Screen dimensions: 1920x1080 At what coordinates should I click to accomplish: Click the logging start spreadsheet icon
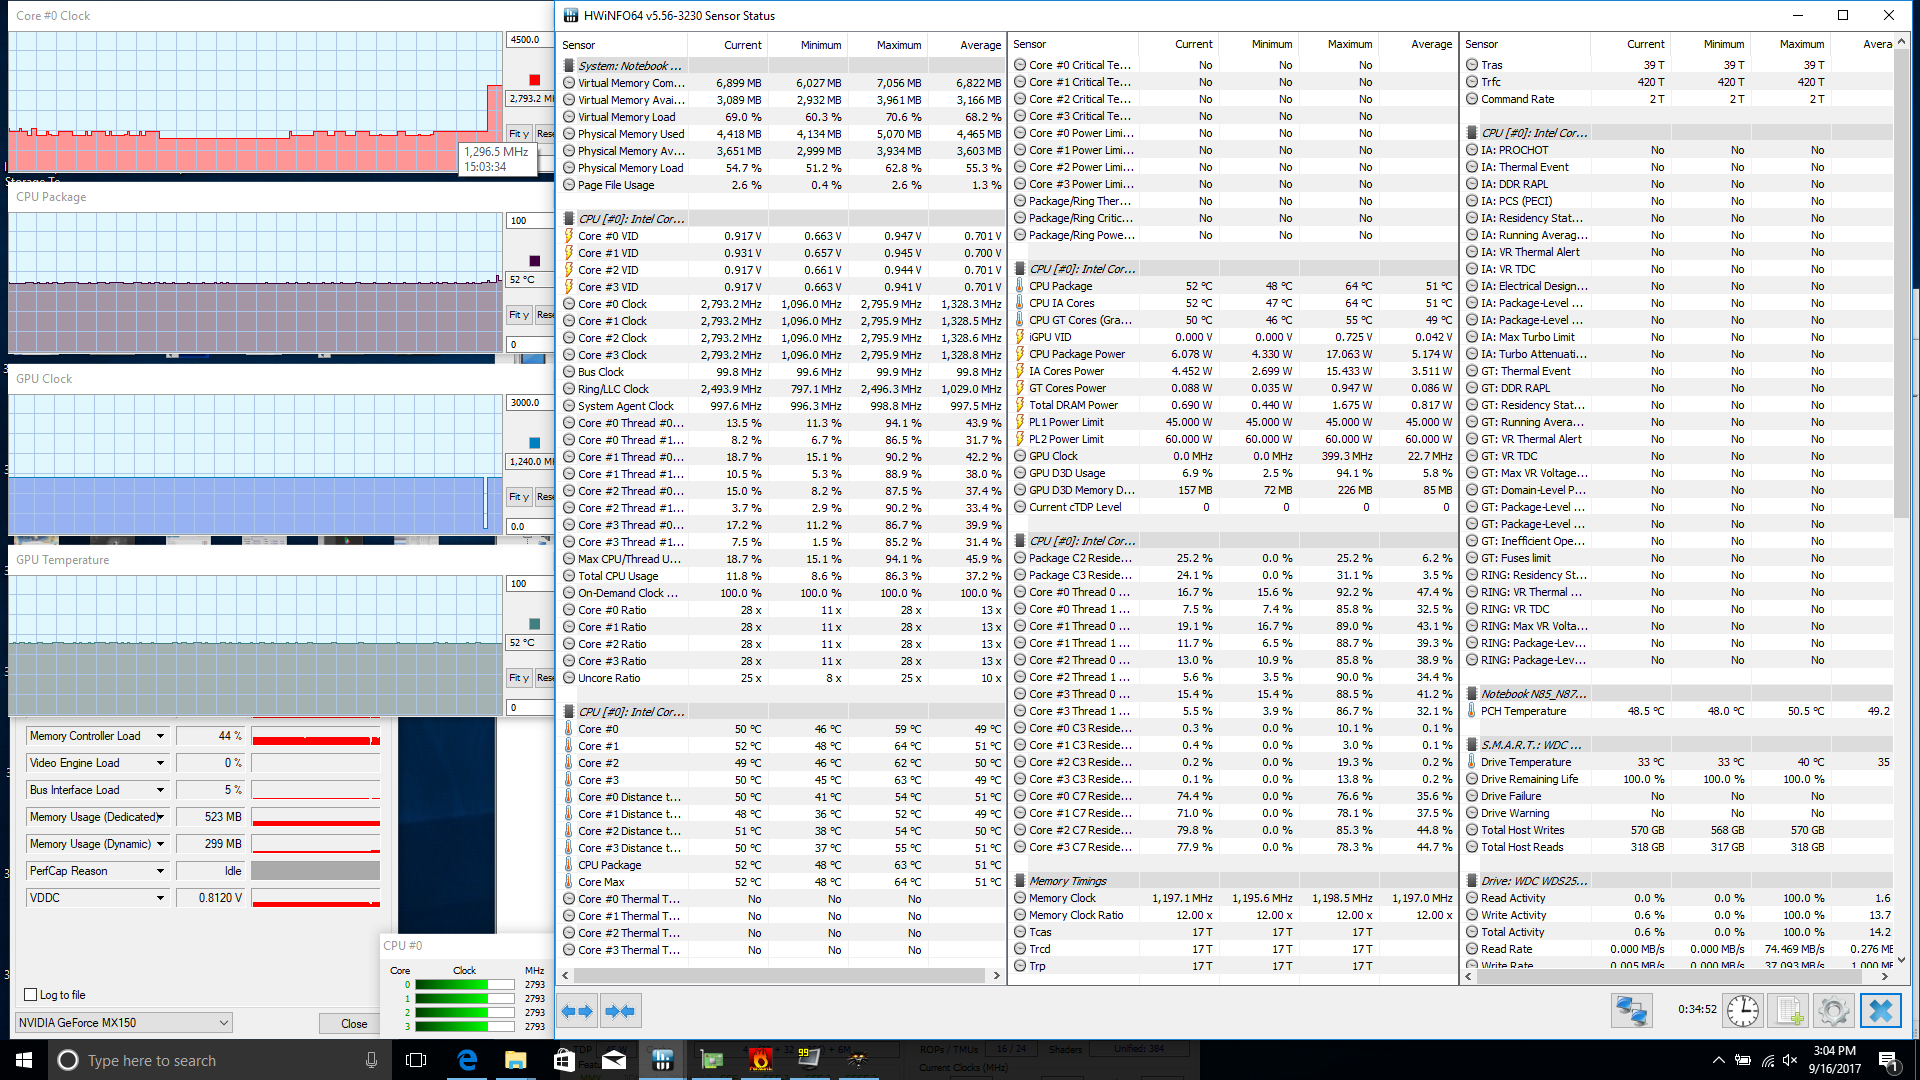(1789, 1011)
